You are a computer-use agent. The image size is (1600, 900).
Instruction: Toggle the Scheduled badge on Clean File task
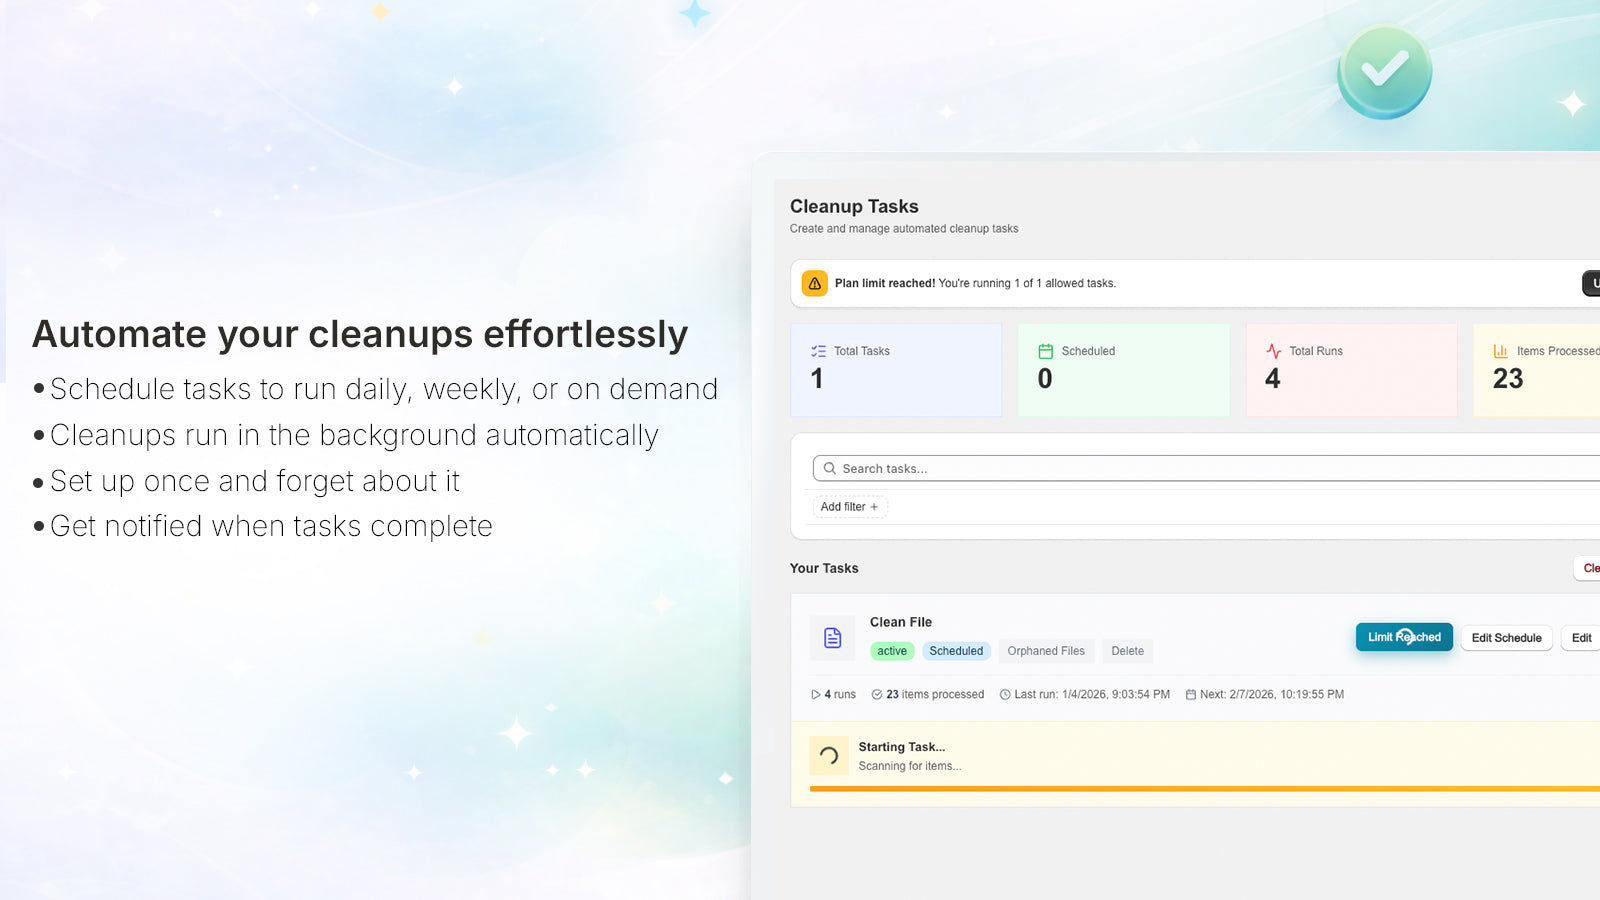(x=955, y=651)
